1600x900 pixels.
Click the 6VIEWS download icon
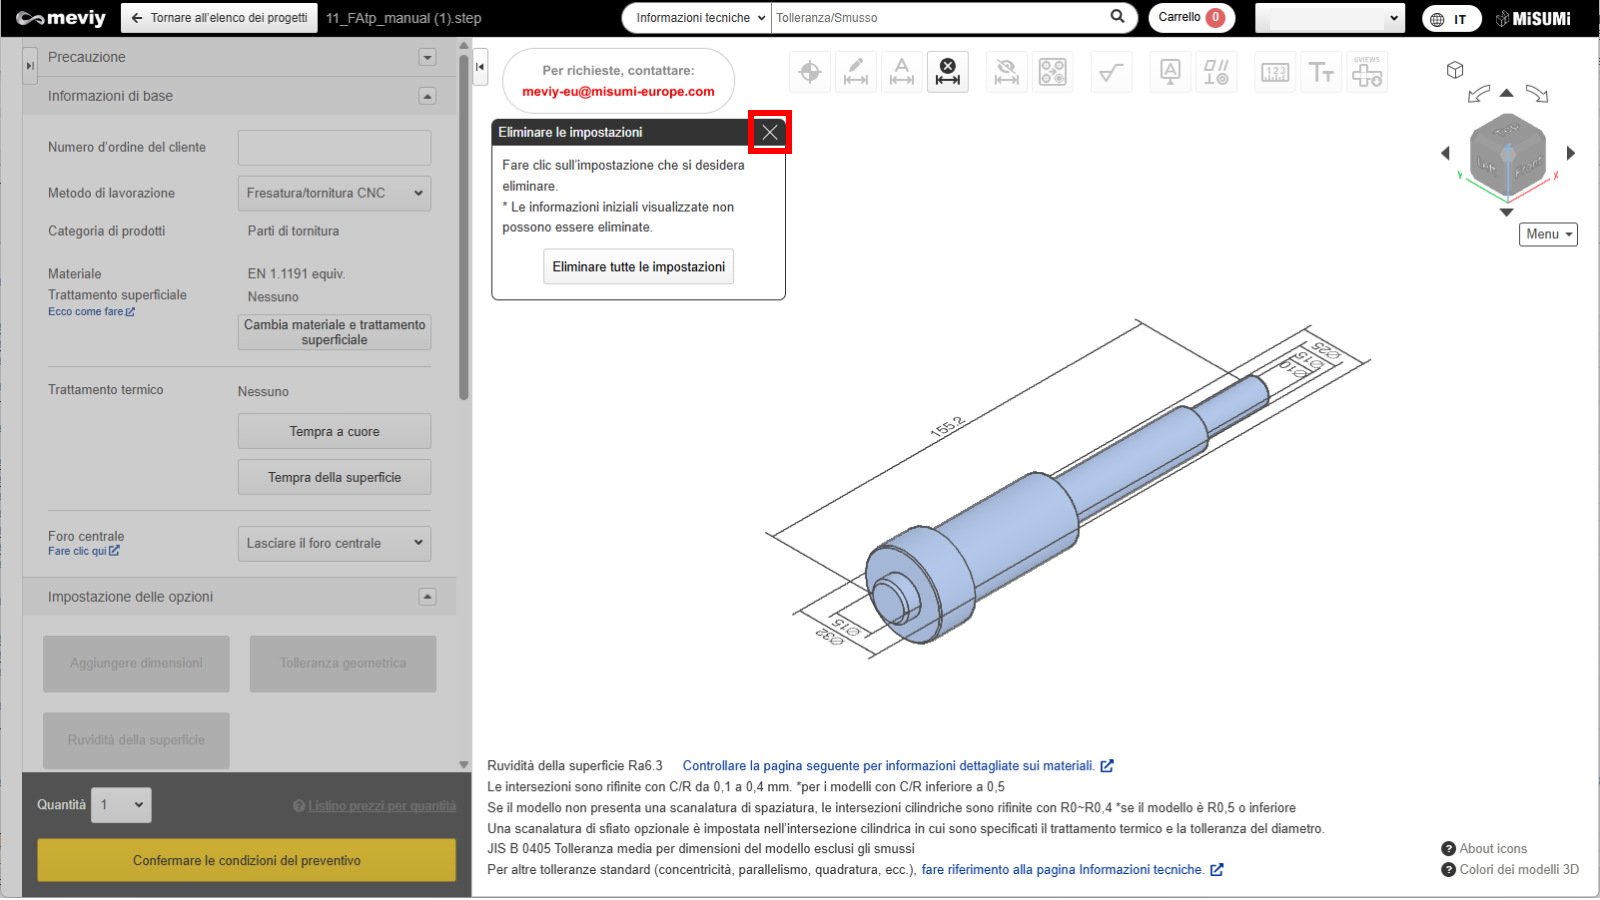(x=1367, y=72)
